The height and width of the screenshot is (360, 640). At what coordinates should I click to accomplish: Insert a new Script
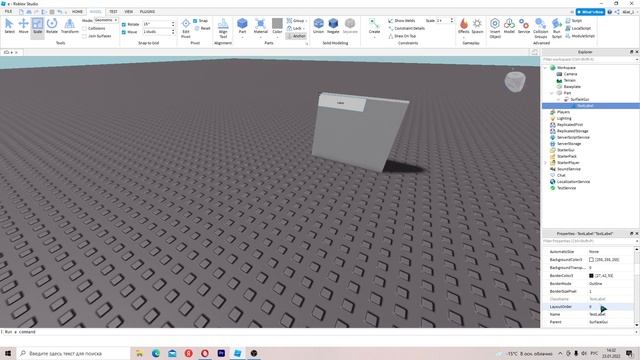point(574,20)
